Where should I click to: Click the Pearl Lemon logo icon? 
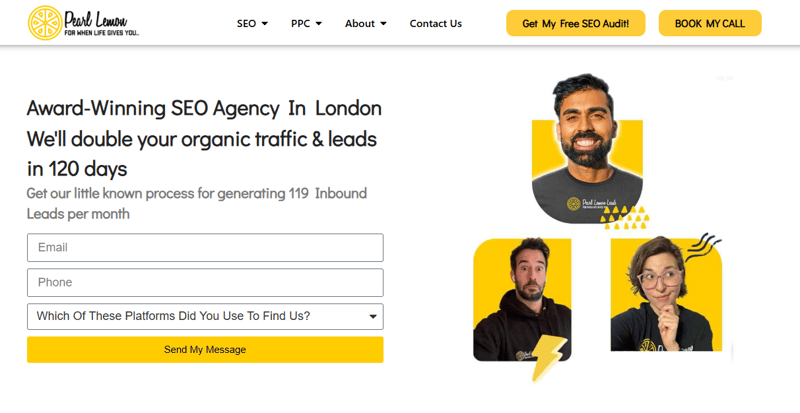[45, 23]
